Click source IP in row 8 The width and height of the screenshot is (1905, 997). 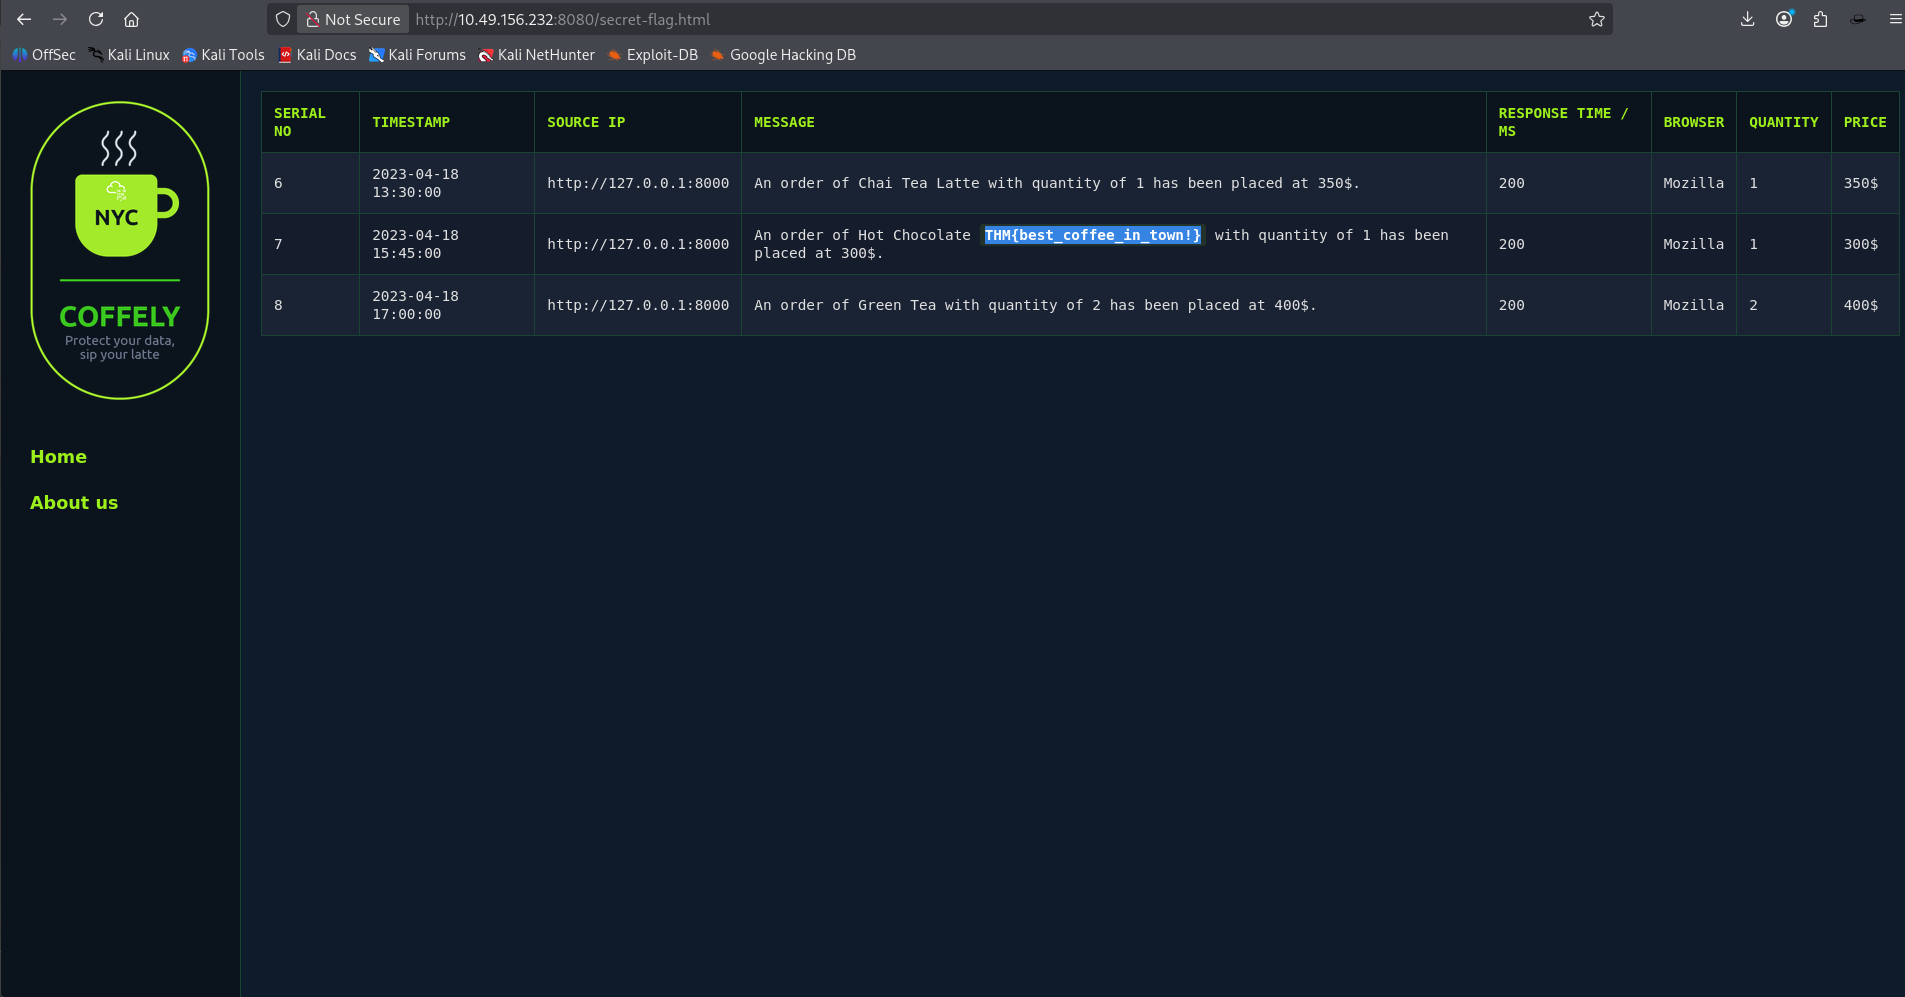click(638, 305)
